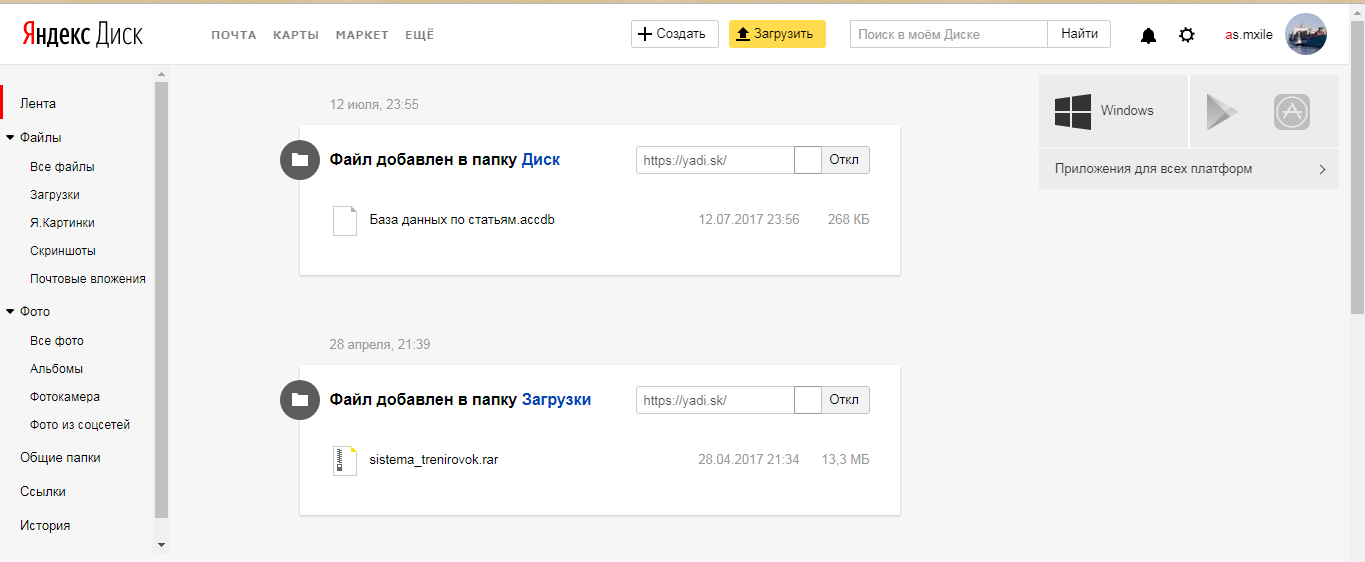1365x562 pixels.
Task: Collapse the Фото section triangle
Action: pyautogui.click(x=10, y=312)
